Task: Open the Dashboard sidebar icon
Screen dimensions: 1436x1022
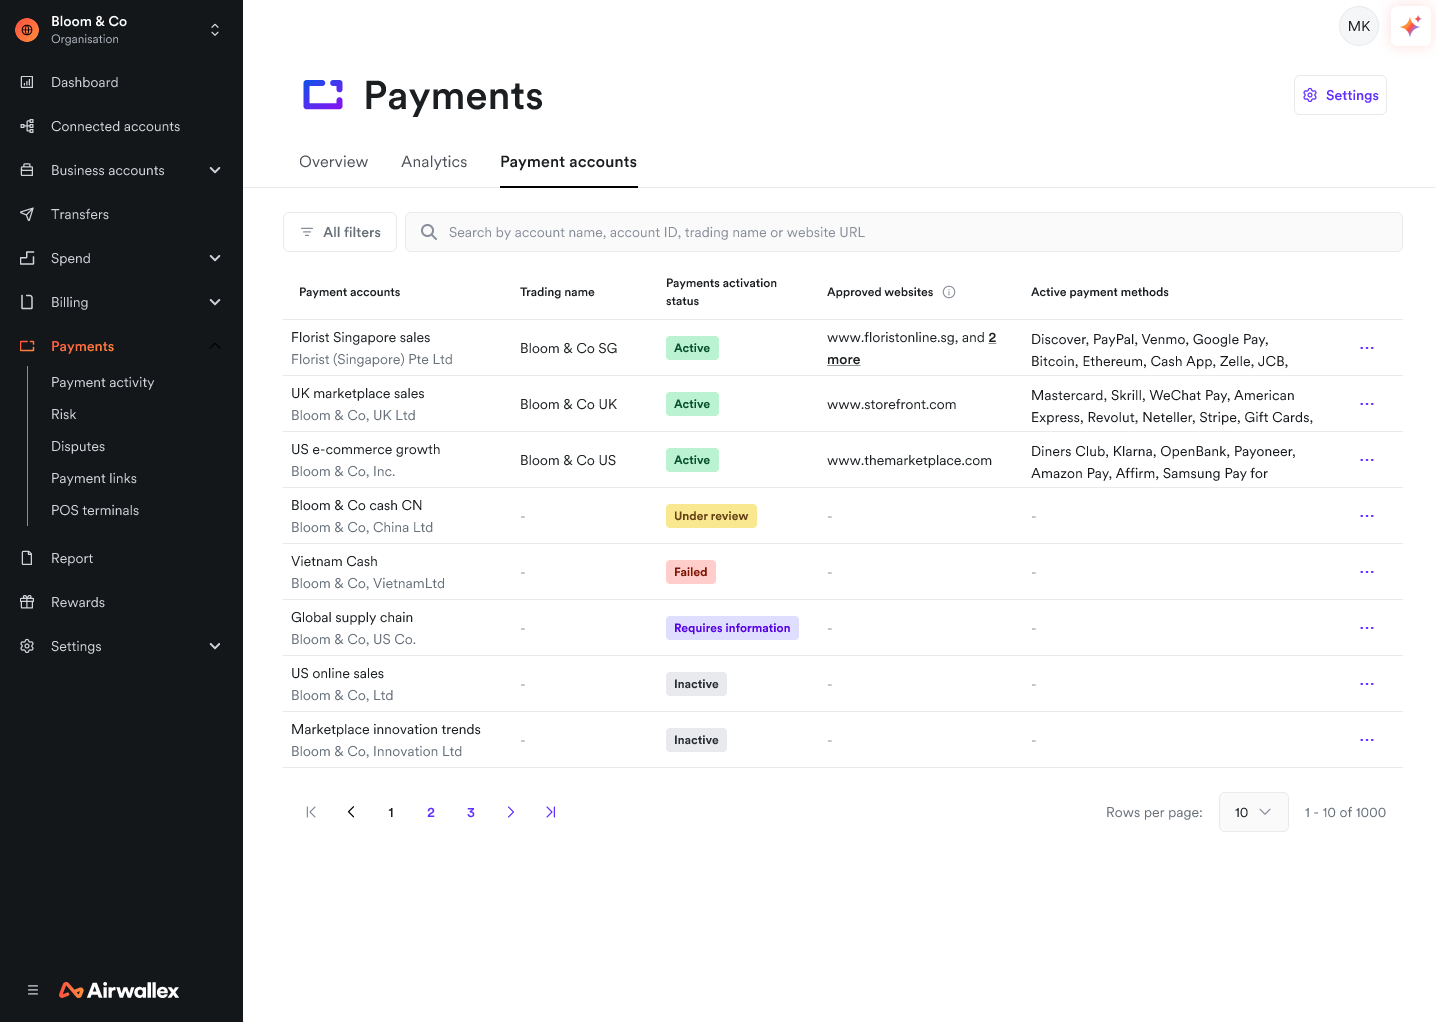Action: (27, 82)
